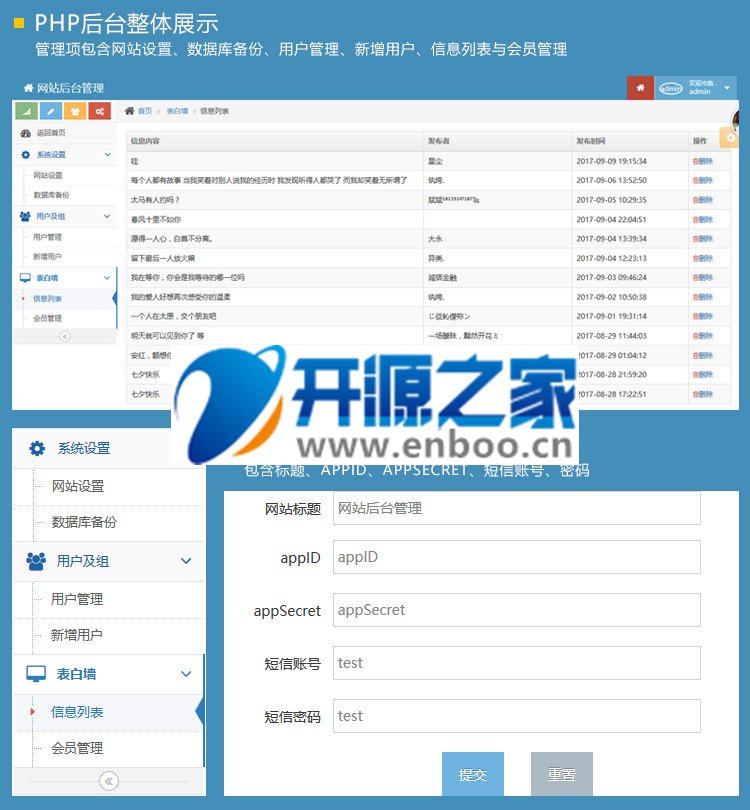Delete the row dated 2017-08-28 17:22:51
The width and height of the screenshot is (750, 810).
703,395
